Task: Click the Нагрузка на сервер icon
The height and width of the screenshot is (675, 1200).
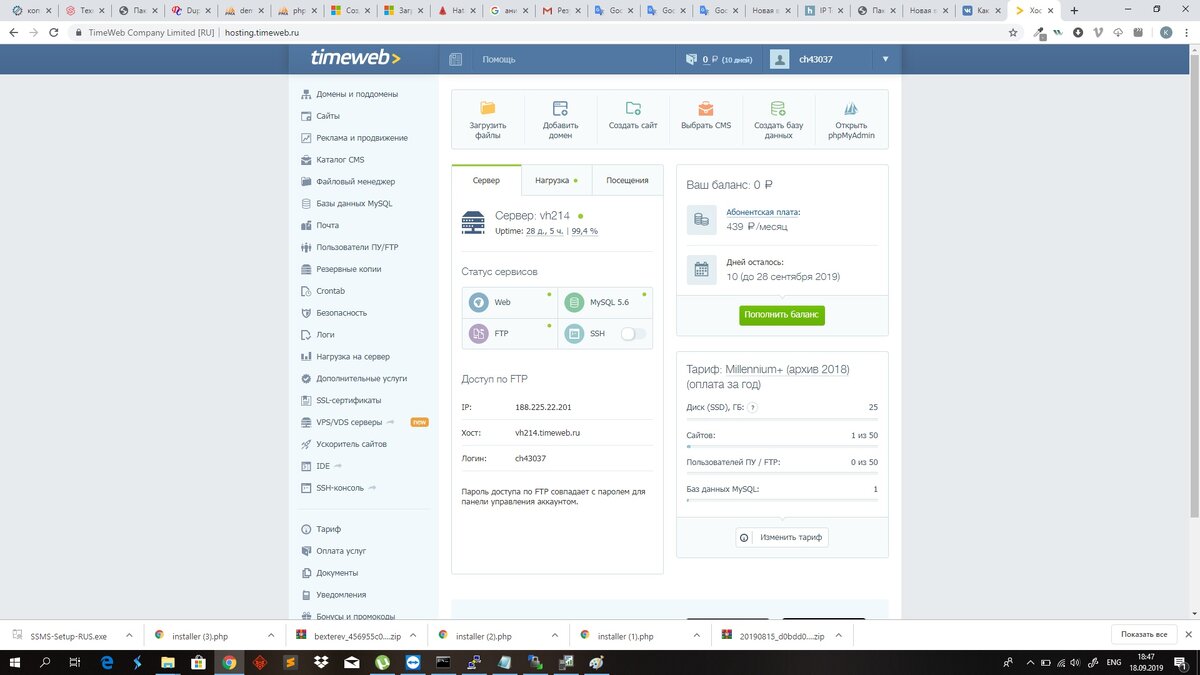Action: click(x=307, y=357)
